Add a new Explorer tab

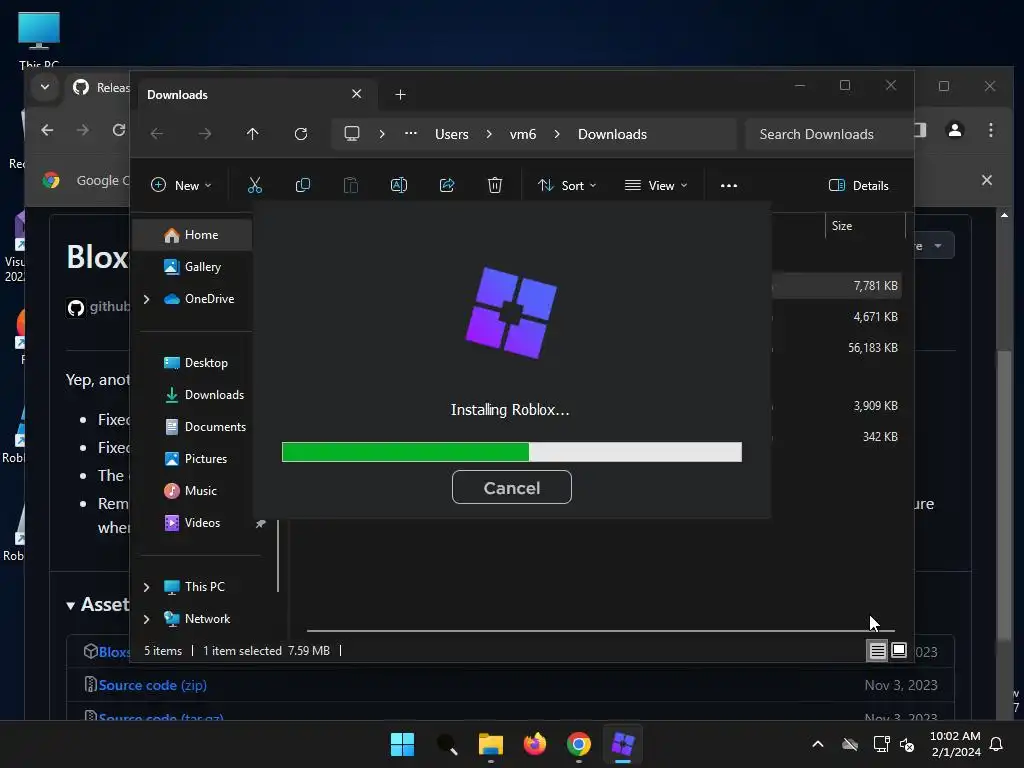tap(400, 95)
